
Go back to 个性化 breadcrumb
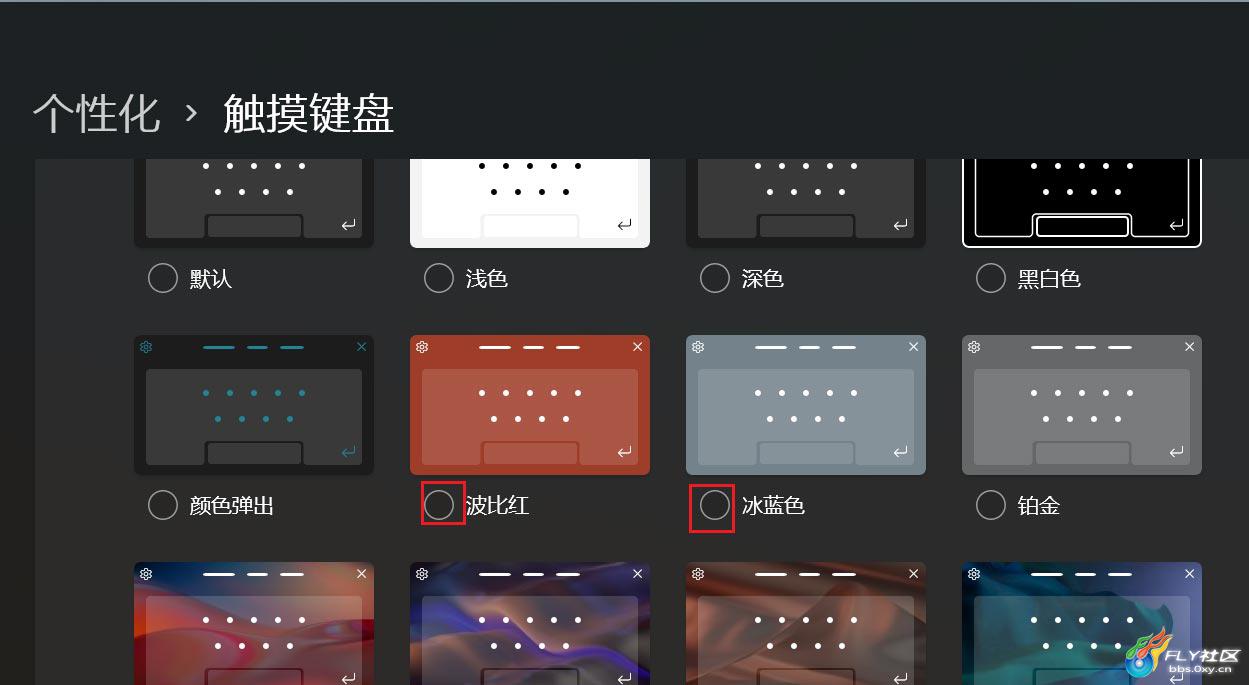[x=96, y=113]
